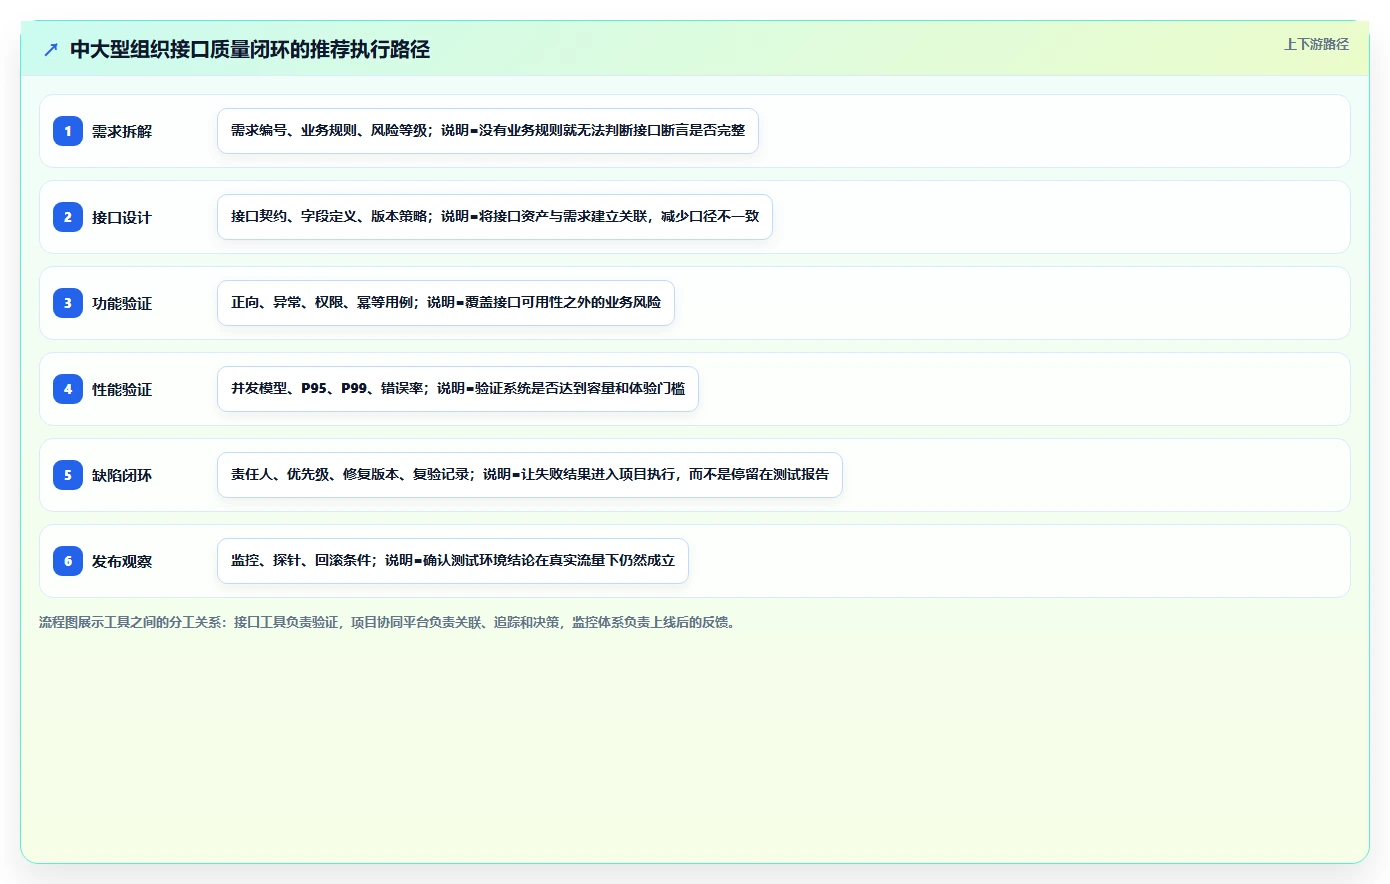The height and width of the screenshot is (884, 1390).
Task: Open the 接口契约、字段定义、版本策略 description box
Action: 495,217
